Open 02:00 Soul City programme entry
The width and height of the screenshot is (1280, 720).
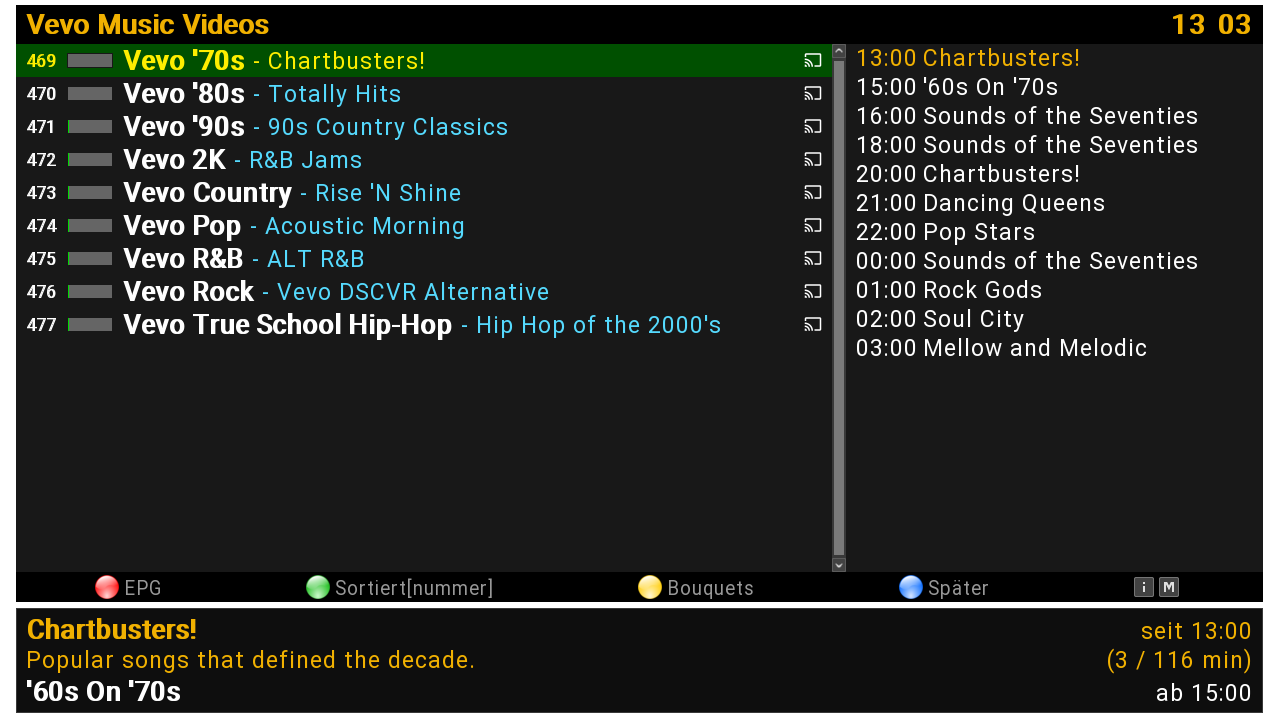coord(940,319)
